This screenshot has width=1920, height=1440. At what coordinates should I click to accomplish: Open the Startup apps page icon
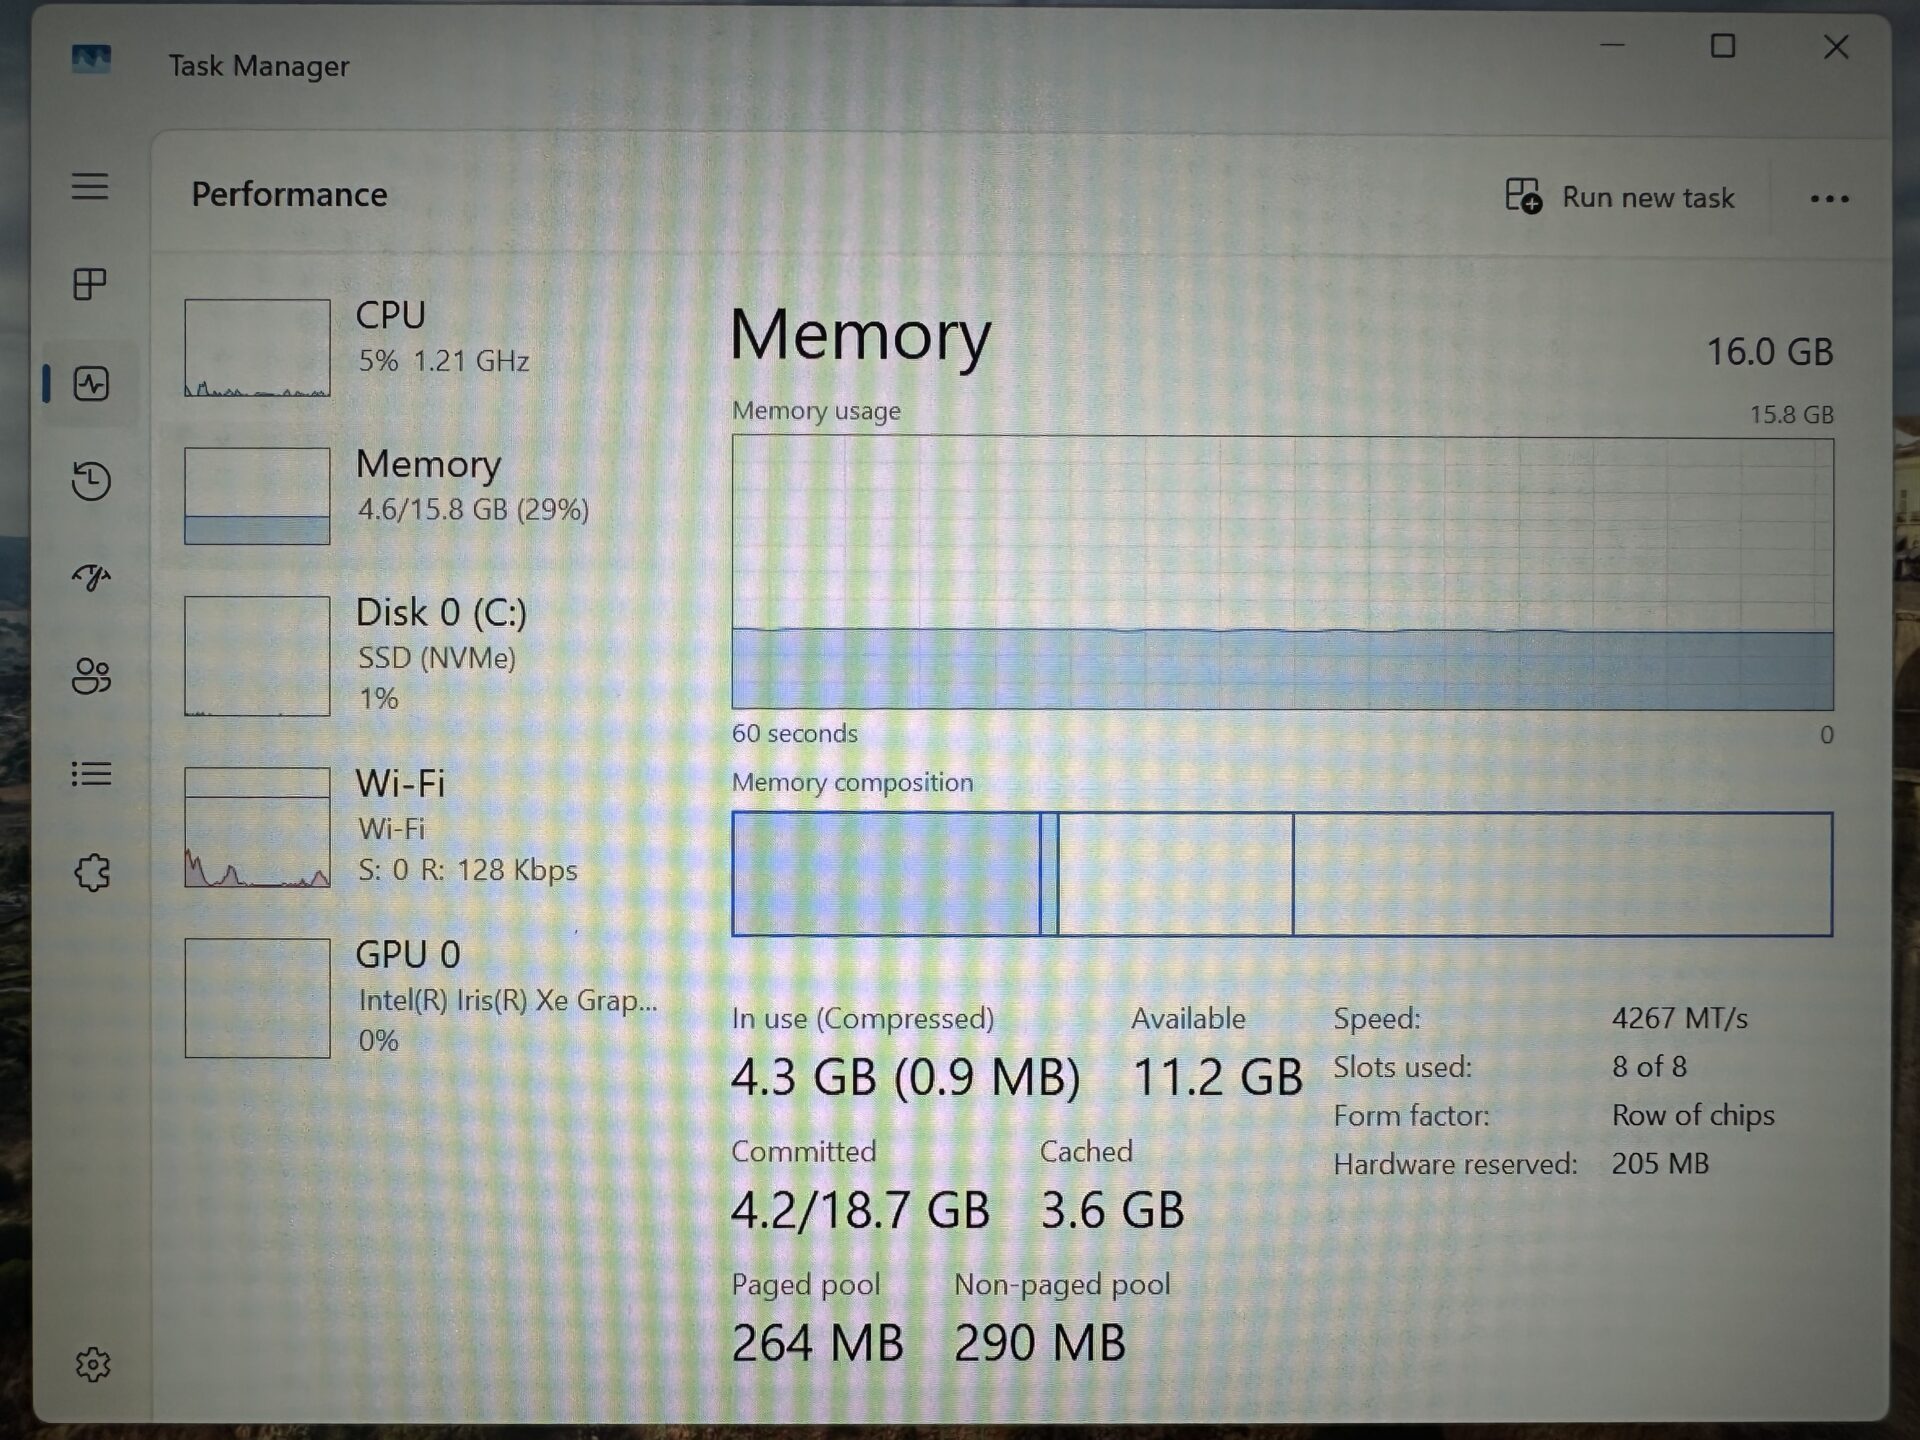pos(91,577)
